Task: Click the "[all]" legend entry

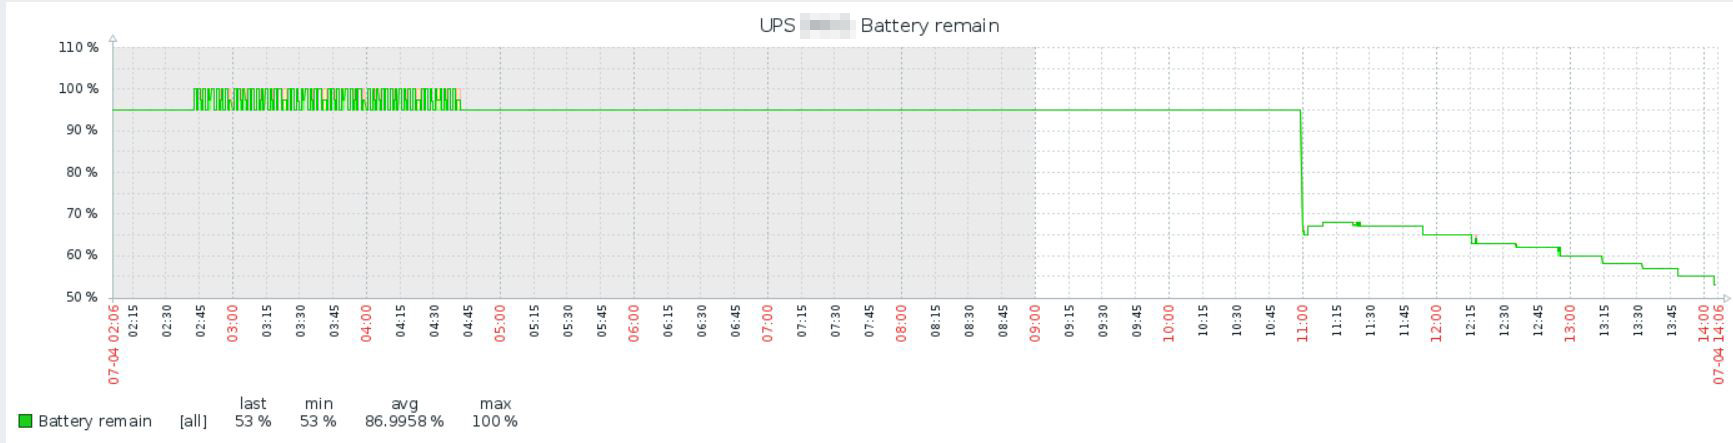Action: 193,421
